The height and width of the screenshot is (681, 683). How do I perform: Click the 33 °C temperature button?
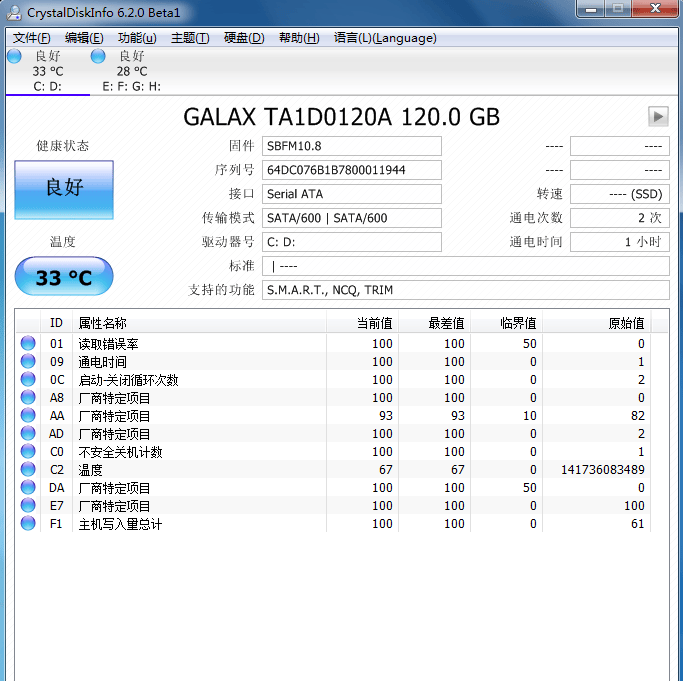pyautogui.click(x=64, y=276)
